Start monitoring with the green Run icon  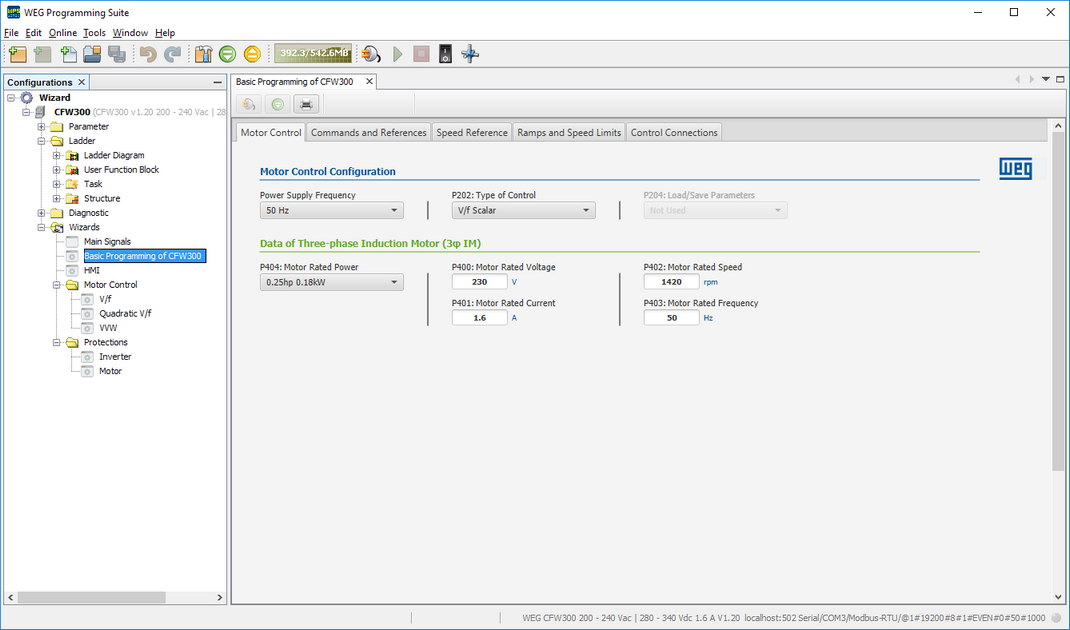(397, 53)
